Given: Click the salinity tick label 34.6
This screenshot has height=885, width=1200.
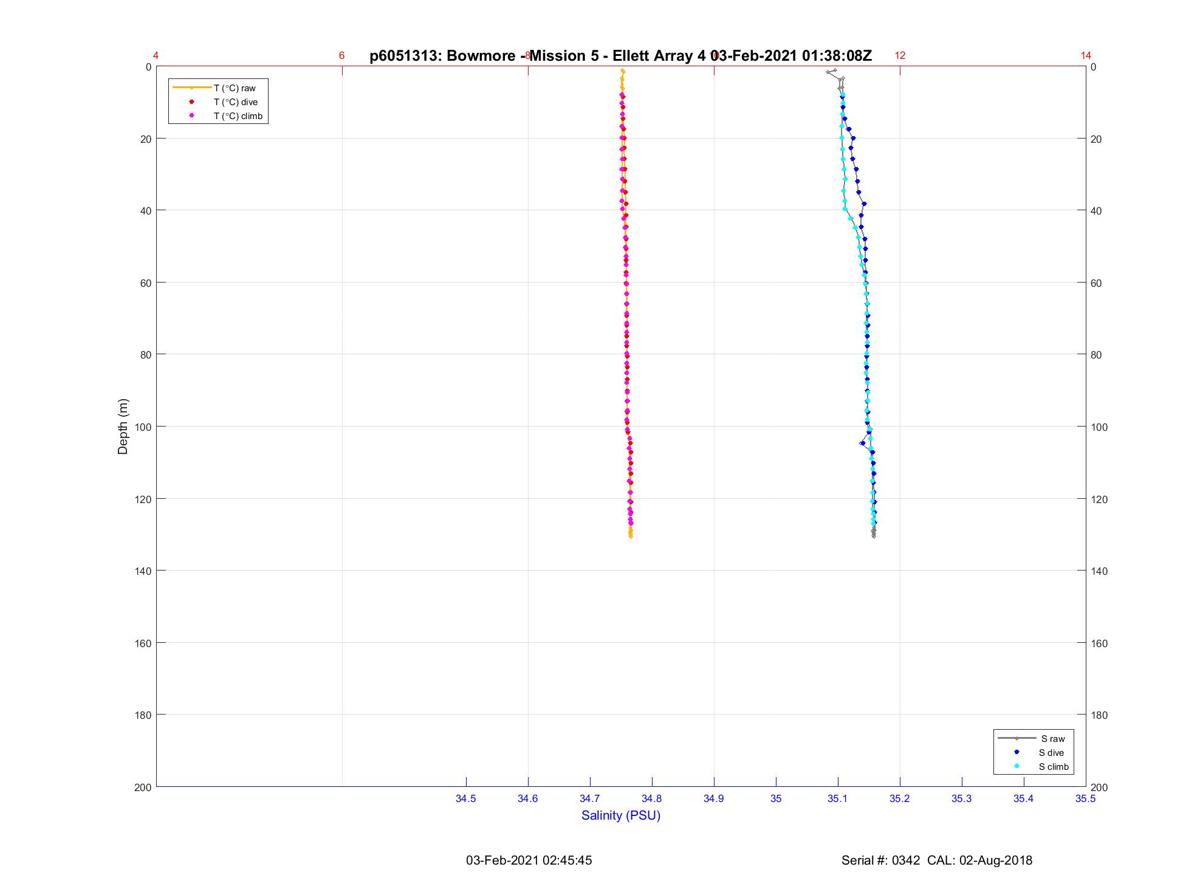Looking at the screenshot, I should pos(528,799).
